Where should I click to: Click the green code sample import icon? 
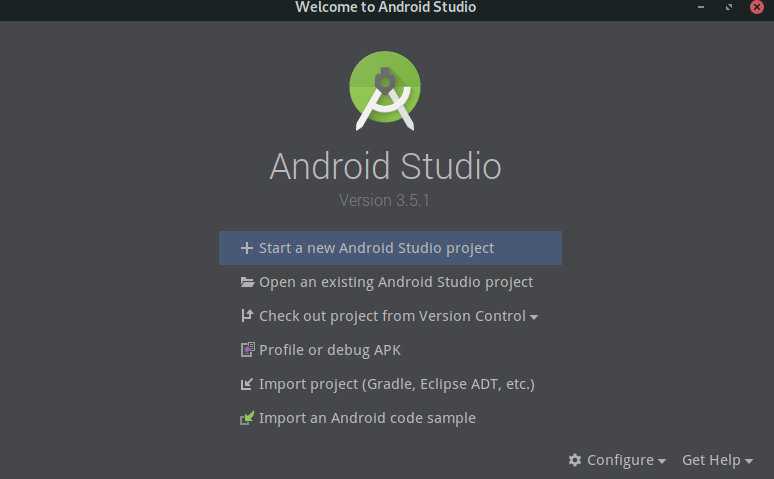(247, 418)
